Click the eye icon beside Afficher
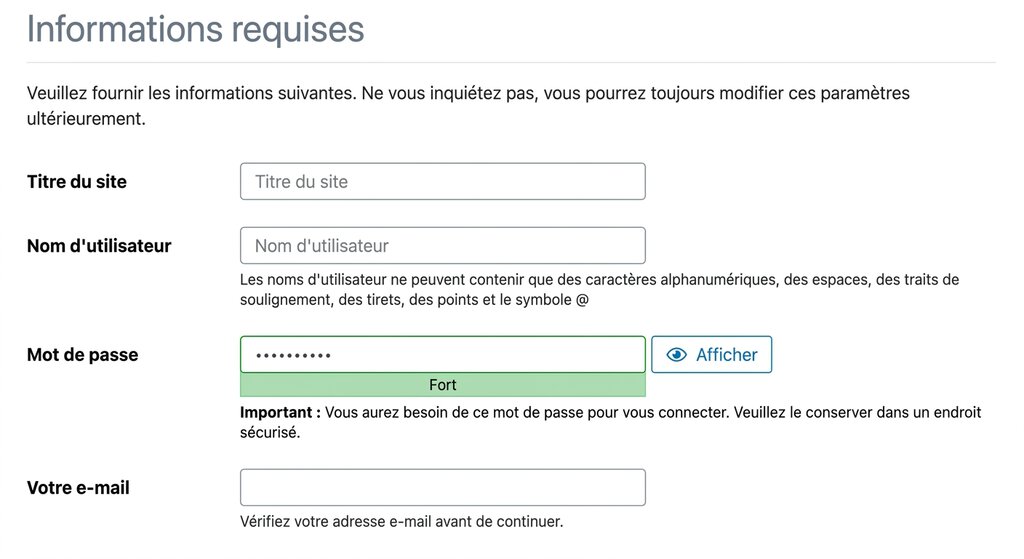 point(677,355)
